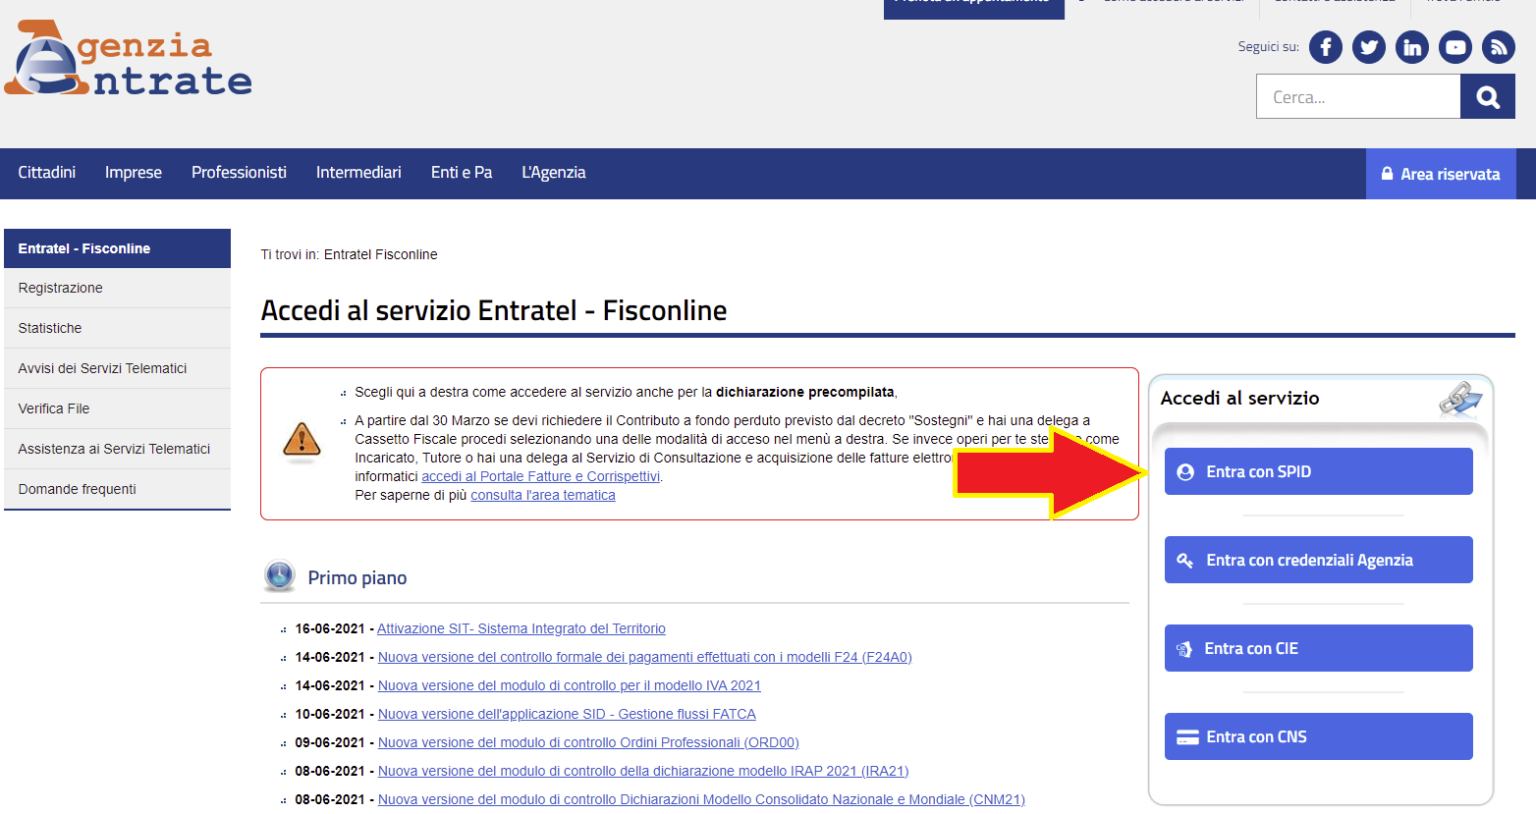
Task: Click the Accedi al servizio Entratel - Fisconline title
Action: pos(494,311)
